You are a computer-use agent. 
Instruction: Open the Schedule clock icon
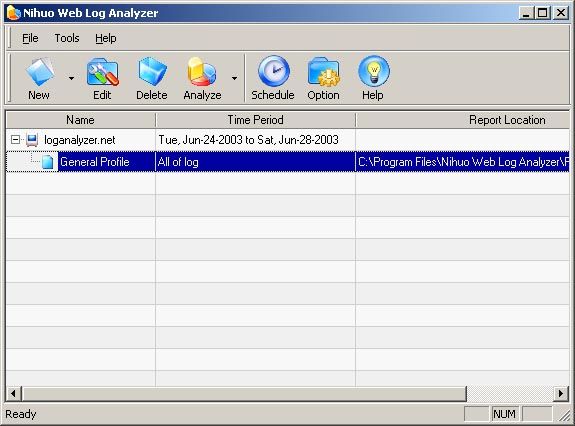pyautogui.click(x=274, y=71)
